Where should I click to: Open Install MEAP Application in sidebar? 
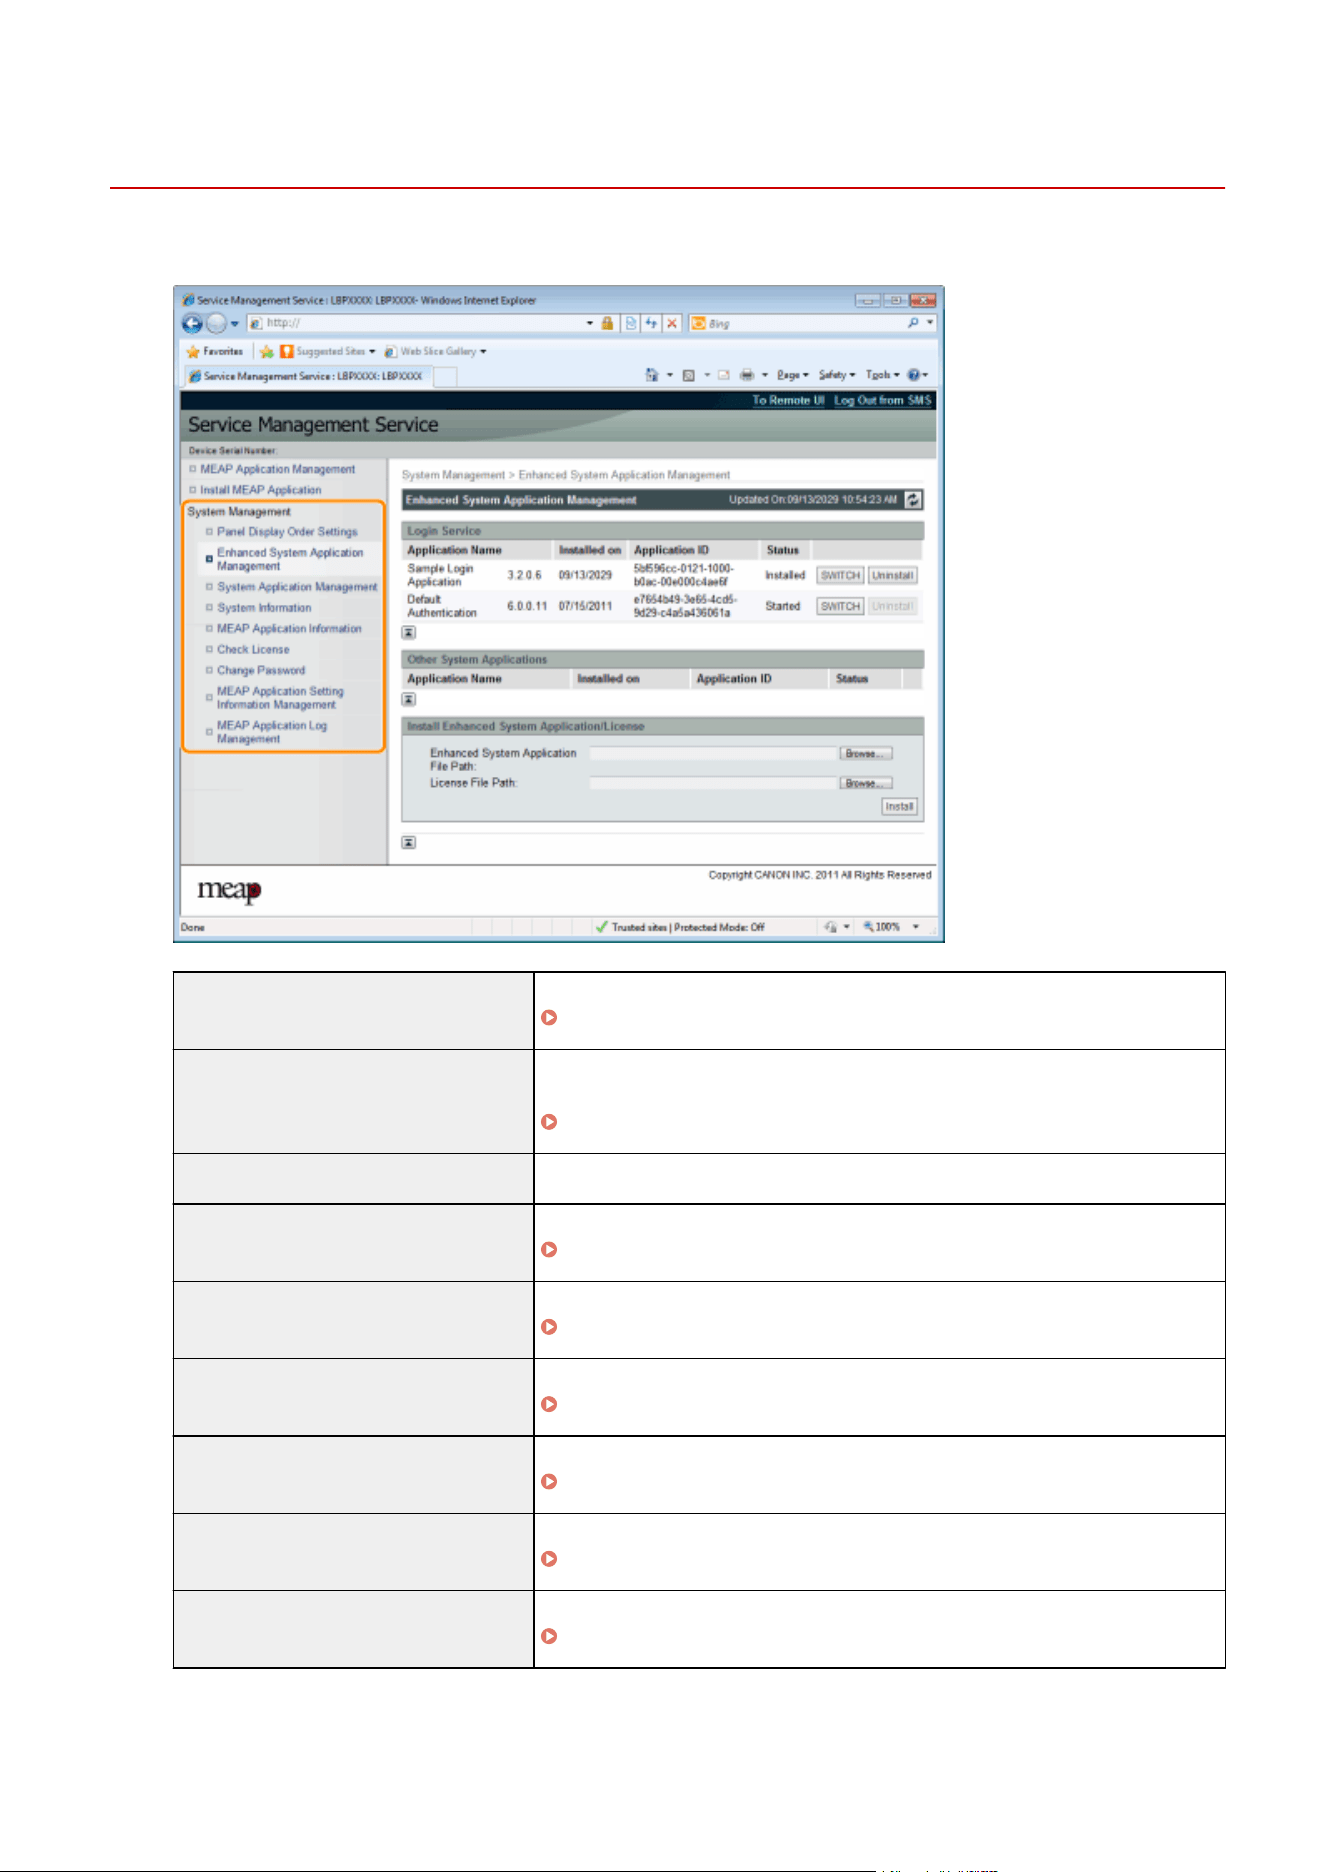click(260, 490)
